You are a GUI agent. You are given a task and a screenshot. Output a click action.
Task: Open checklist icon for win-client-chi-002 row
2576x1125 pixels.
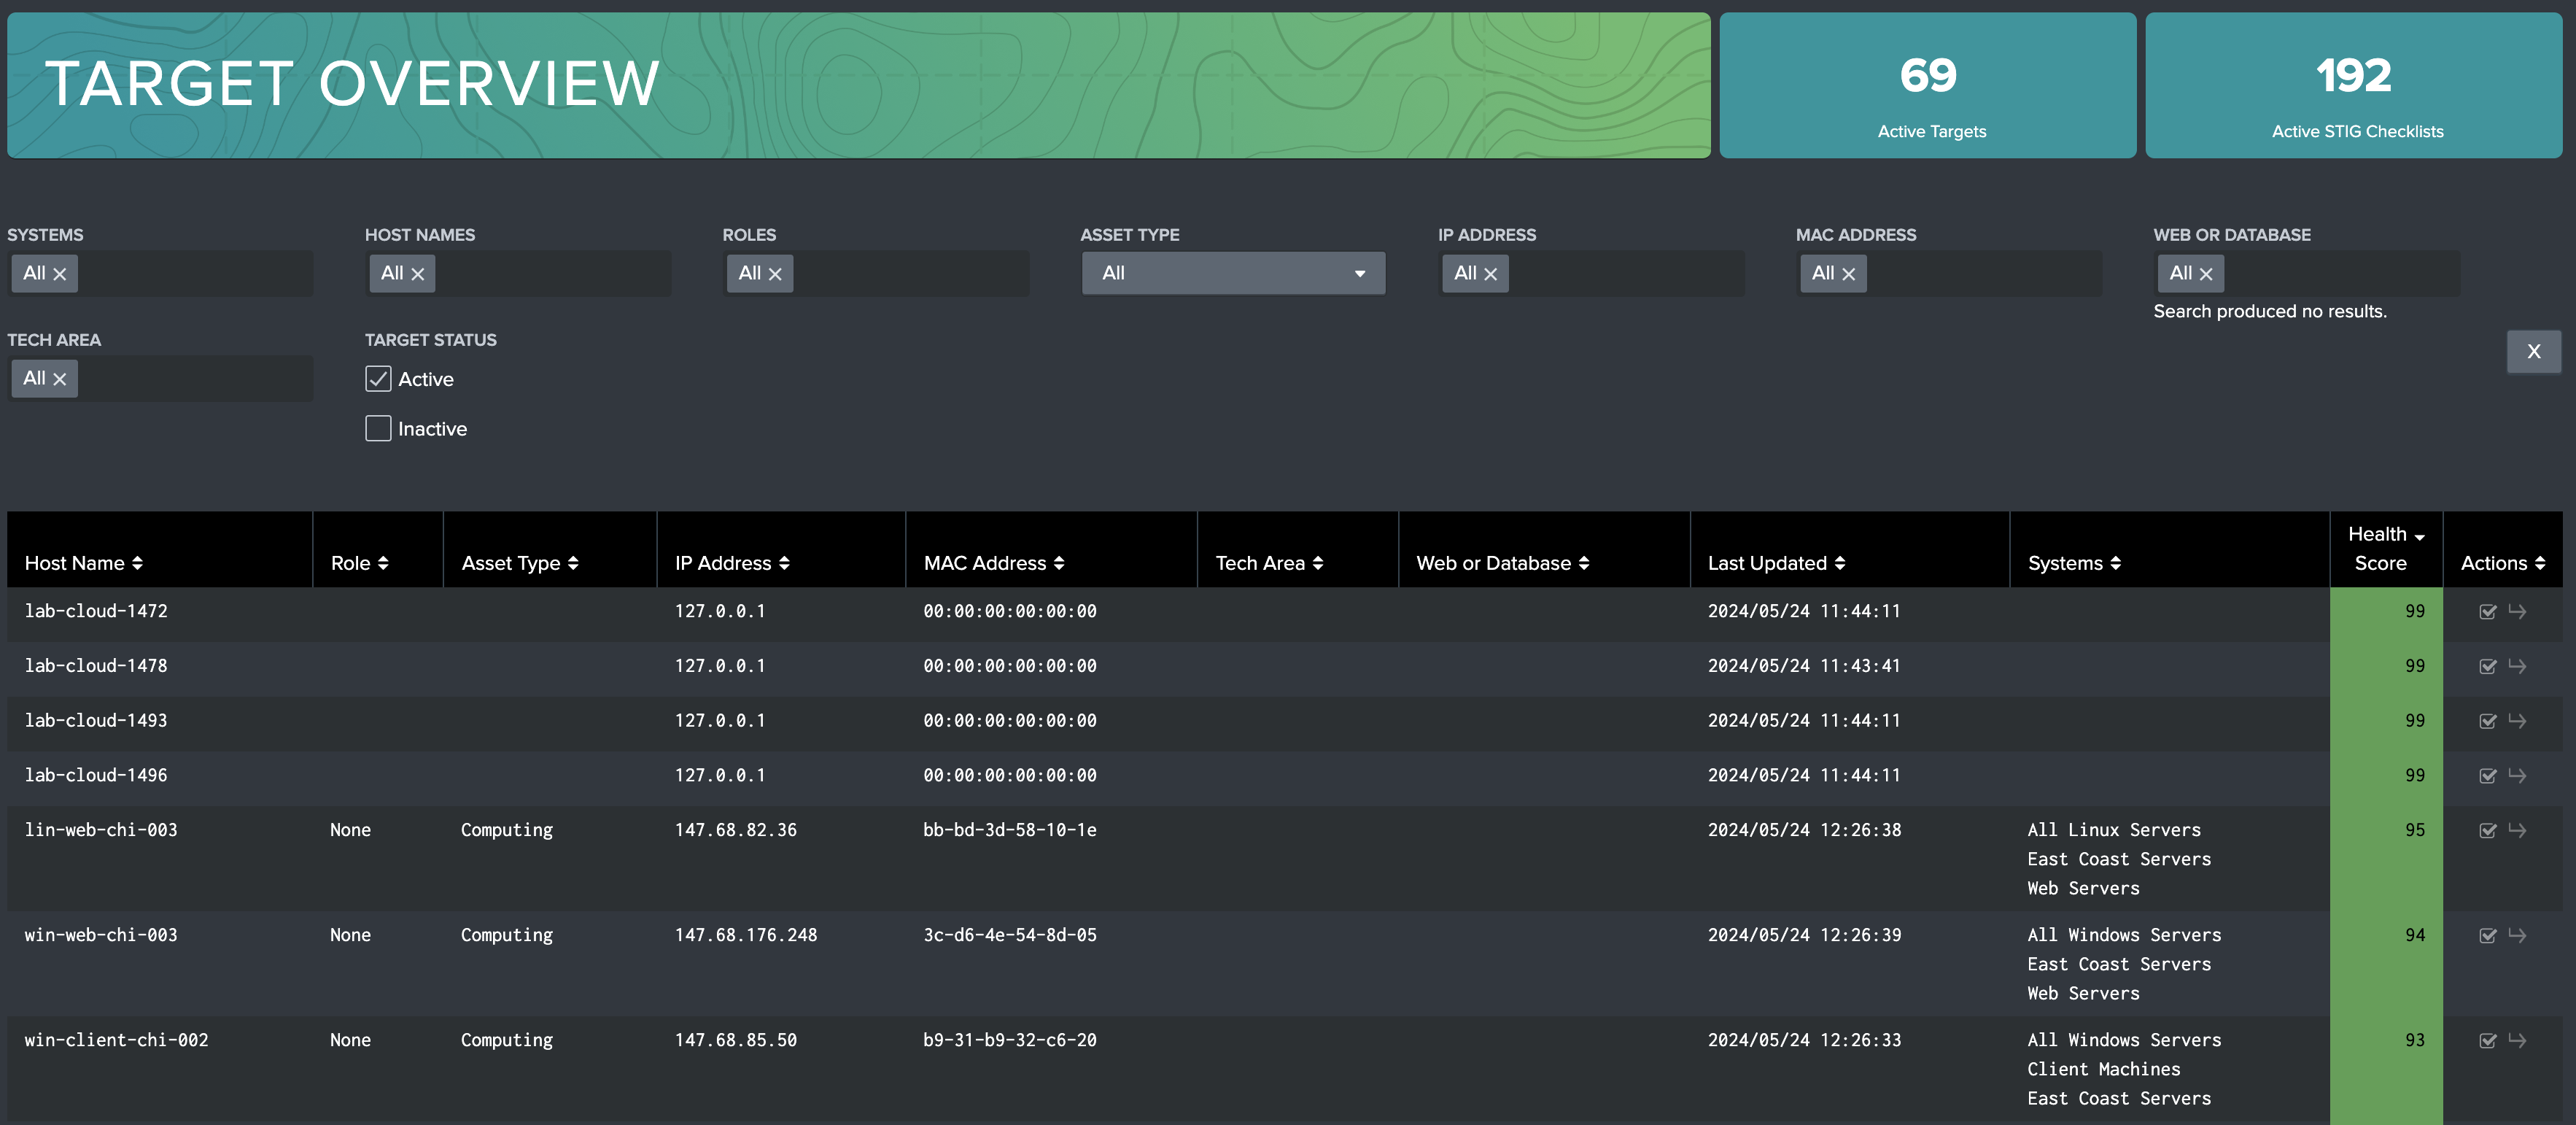2488,1041
